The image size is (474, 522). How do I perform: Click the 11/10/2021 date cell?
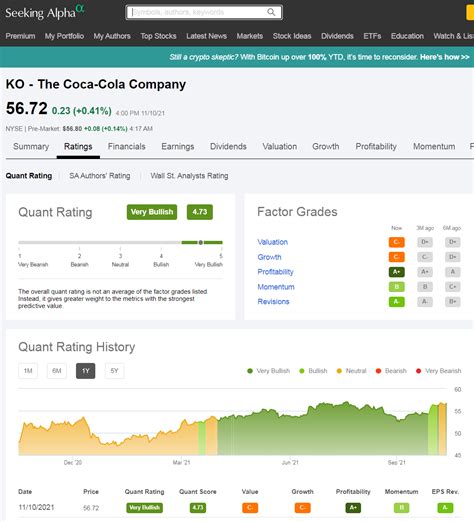click(36, 507)
